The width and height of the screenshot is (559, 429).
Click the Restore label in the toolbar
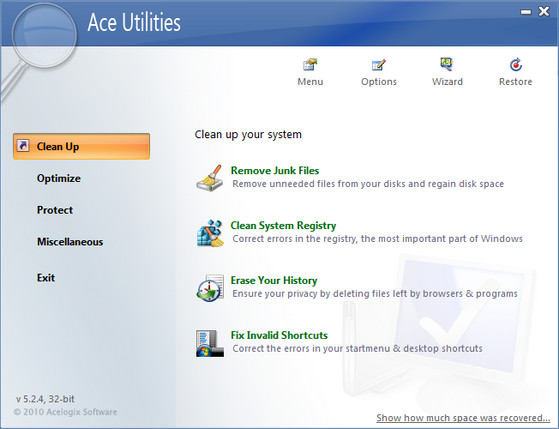pyautogui.click(x=516, y=82)
